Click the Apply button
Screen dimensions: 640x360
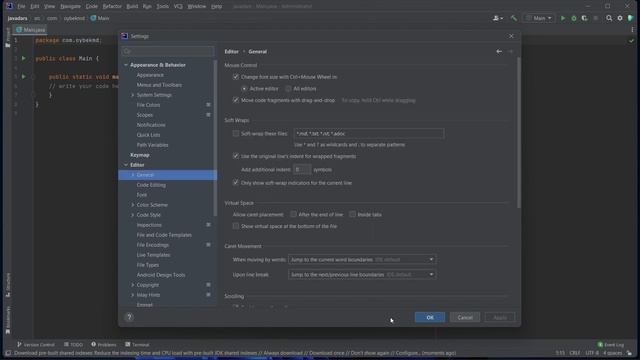pos(500,317)
